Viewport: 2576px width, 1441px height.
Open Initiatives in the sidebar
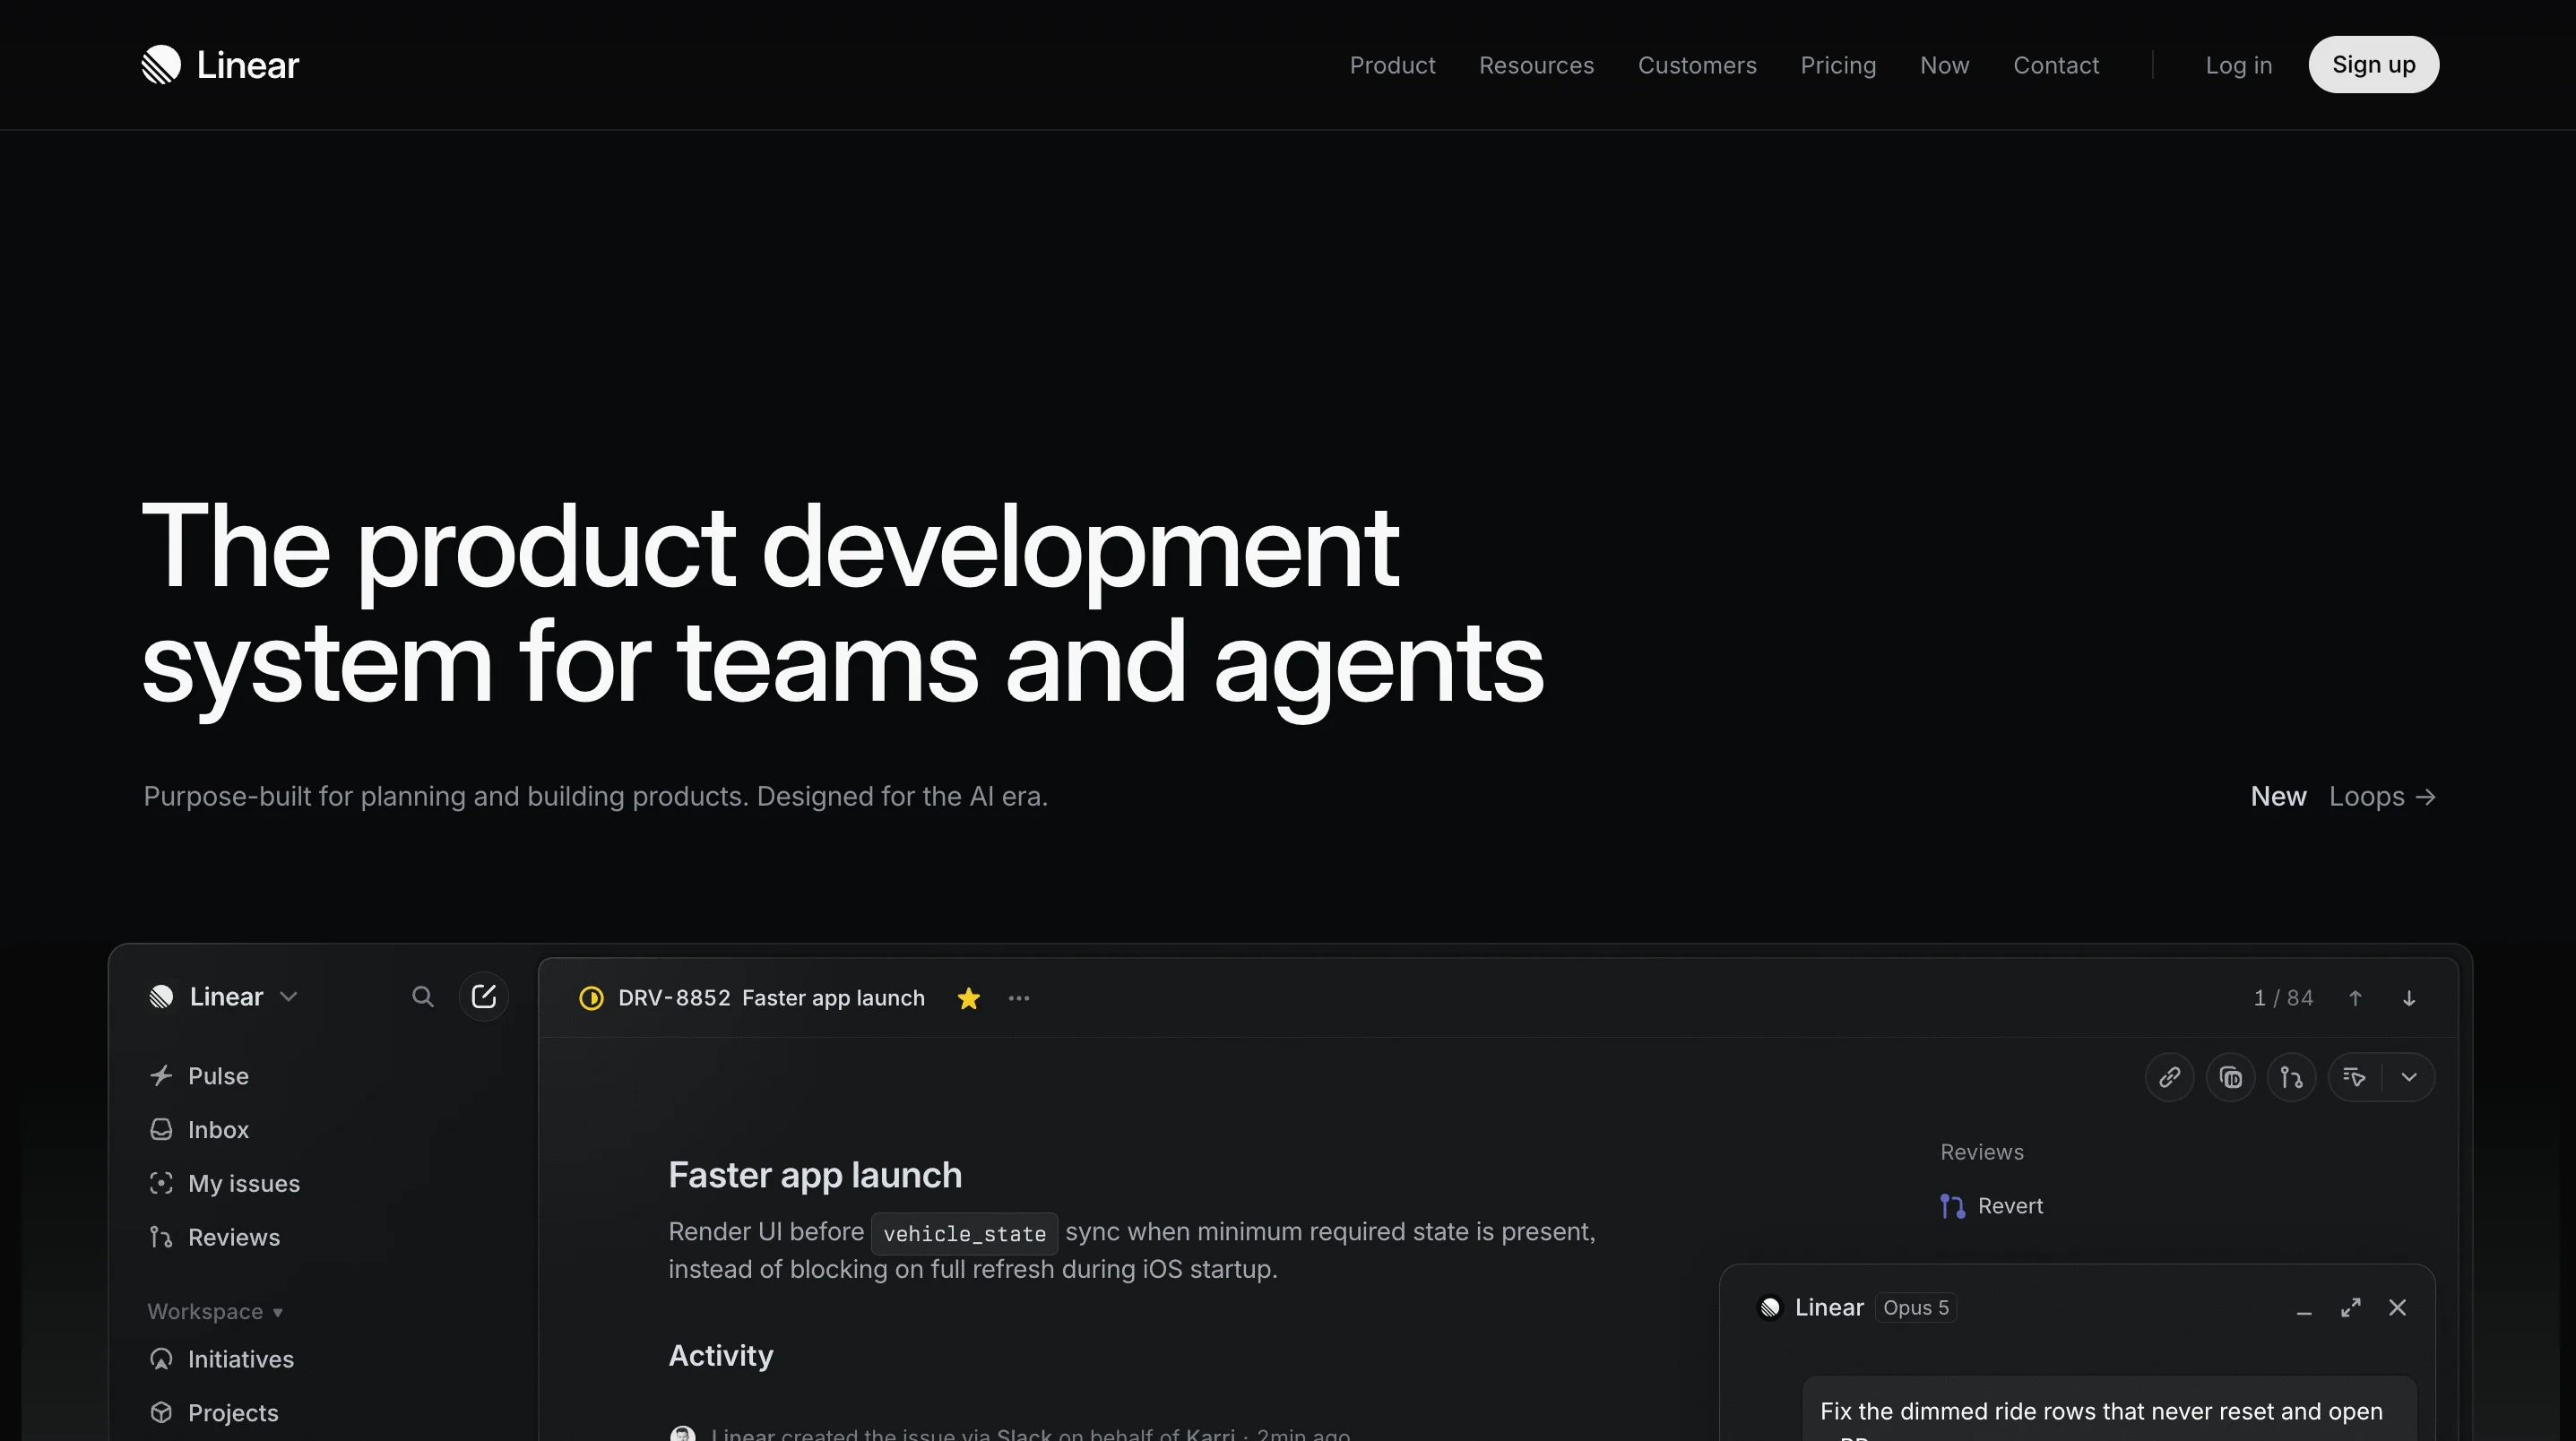pyautogui.click(x=241, y=1360)
